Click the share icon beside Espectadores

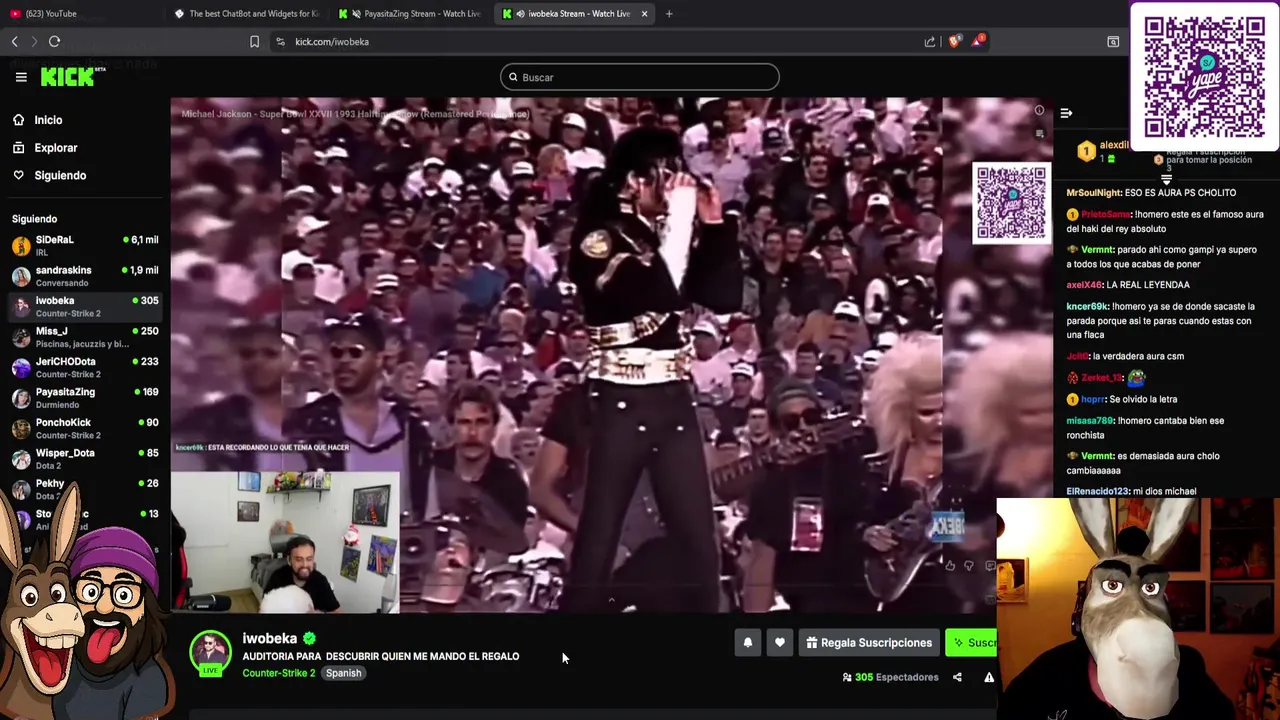(x=957, y=677)
